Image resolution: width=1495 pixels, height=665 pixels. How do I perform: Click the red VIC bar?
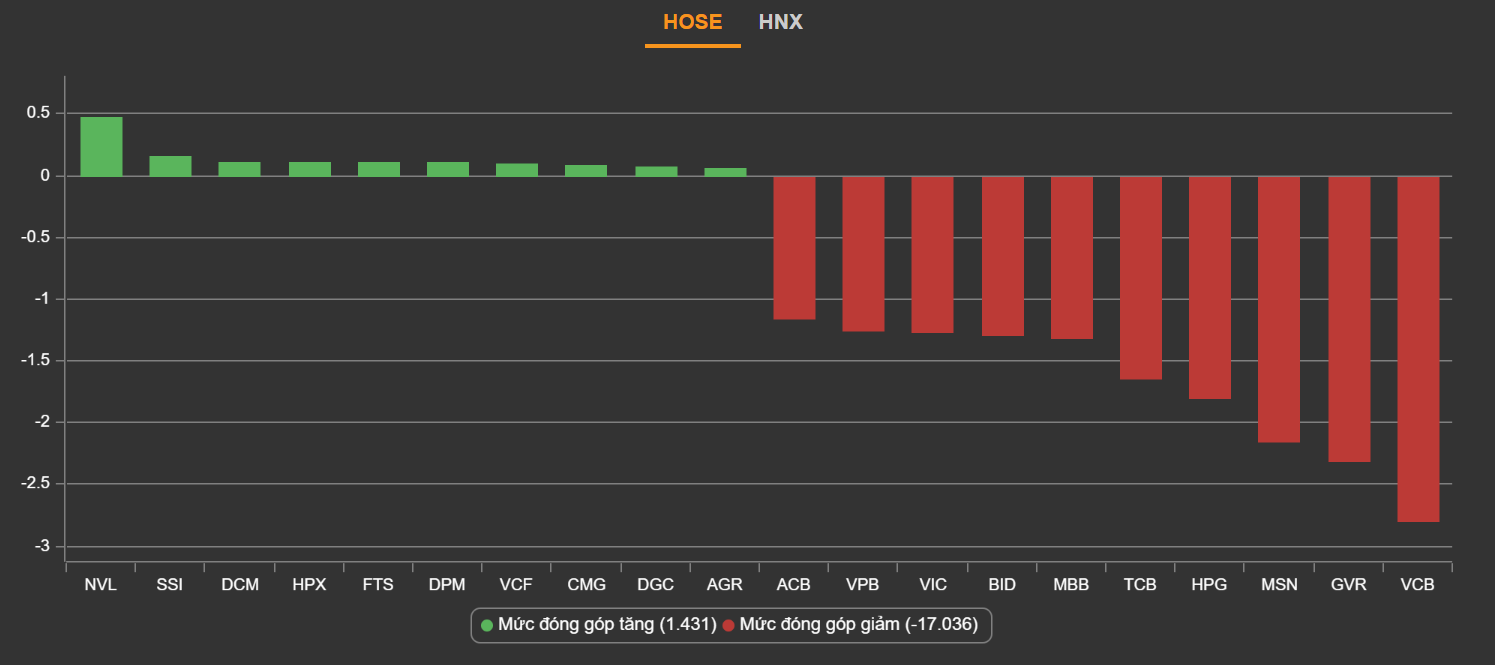pos(932,254)
